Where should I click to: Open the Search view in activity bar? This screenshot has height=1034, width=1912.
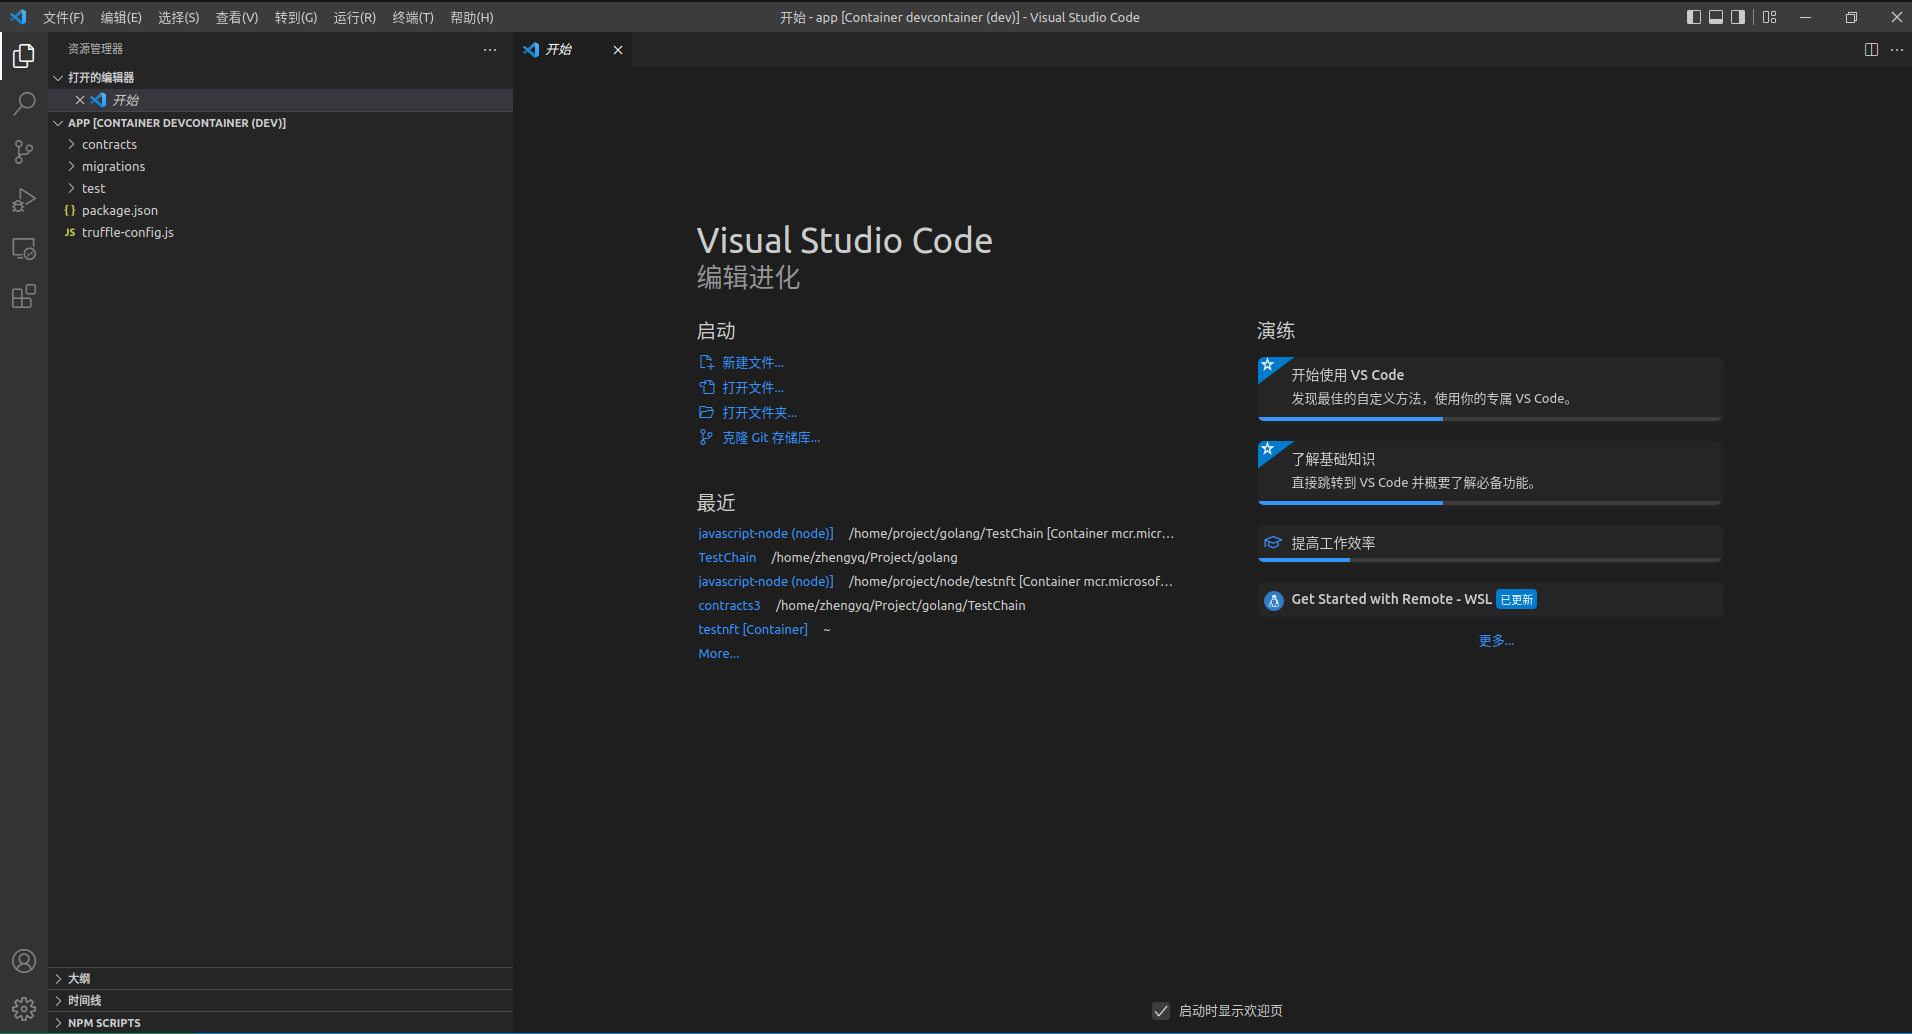[24, 104]
